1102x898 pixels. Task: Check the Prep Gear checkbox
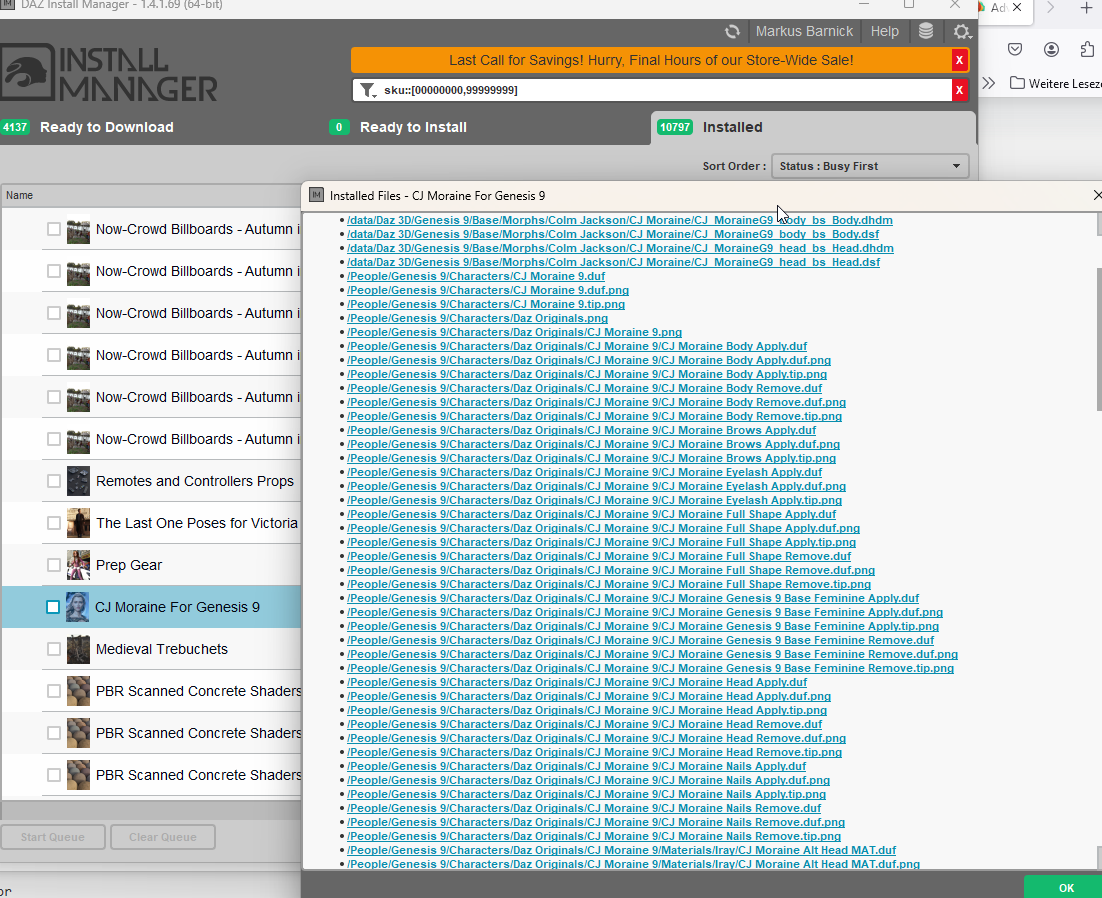(x=53, y=565)
